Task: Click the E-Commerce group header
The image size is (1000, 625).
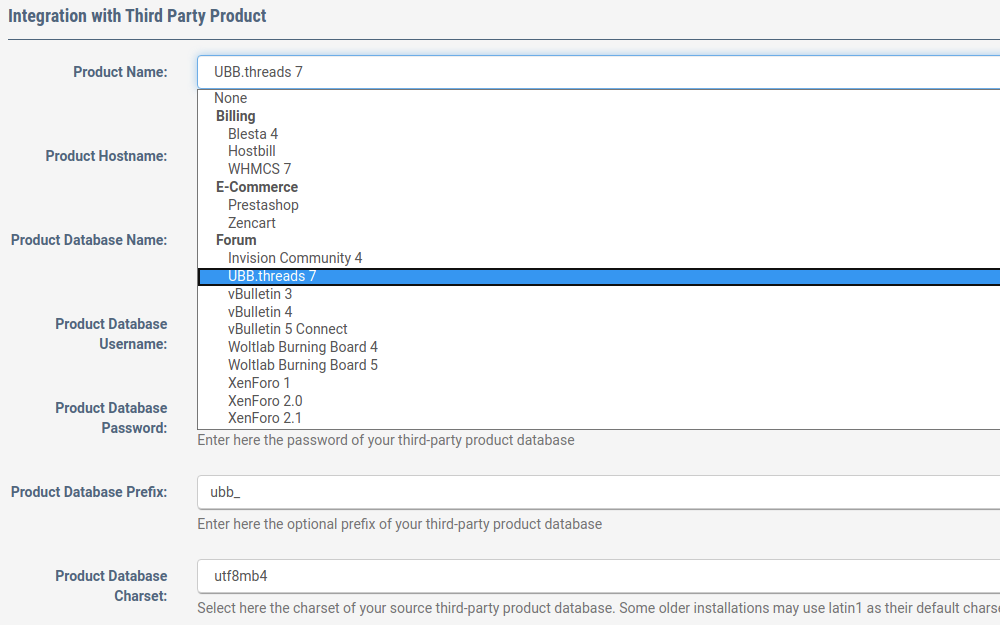Action: tap(257, 187)
